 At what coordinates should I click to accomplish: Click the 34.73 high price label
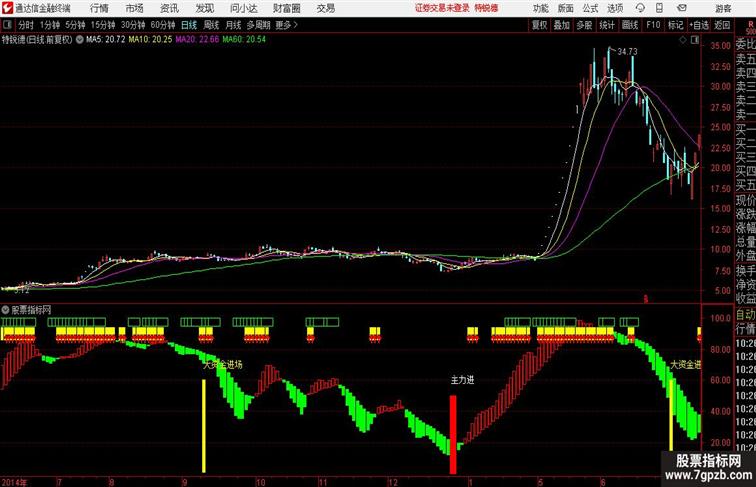627,52
